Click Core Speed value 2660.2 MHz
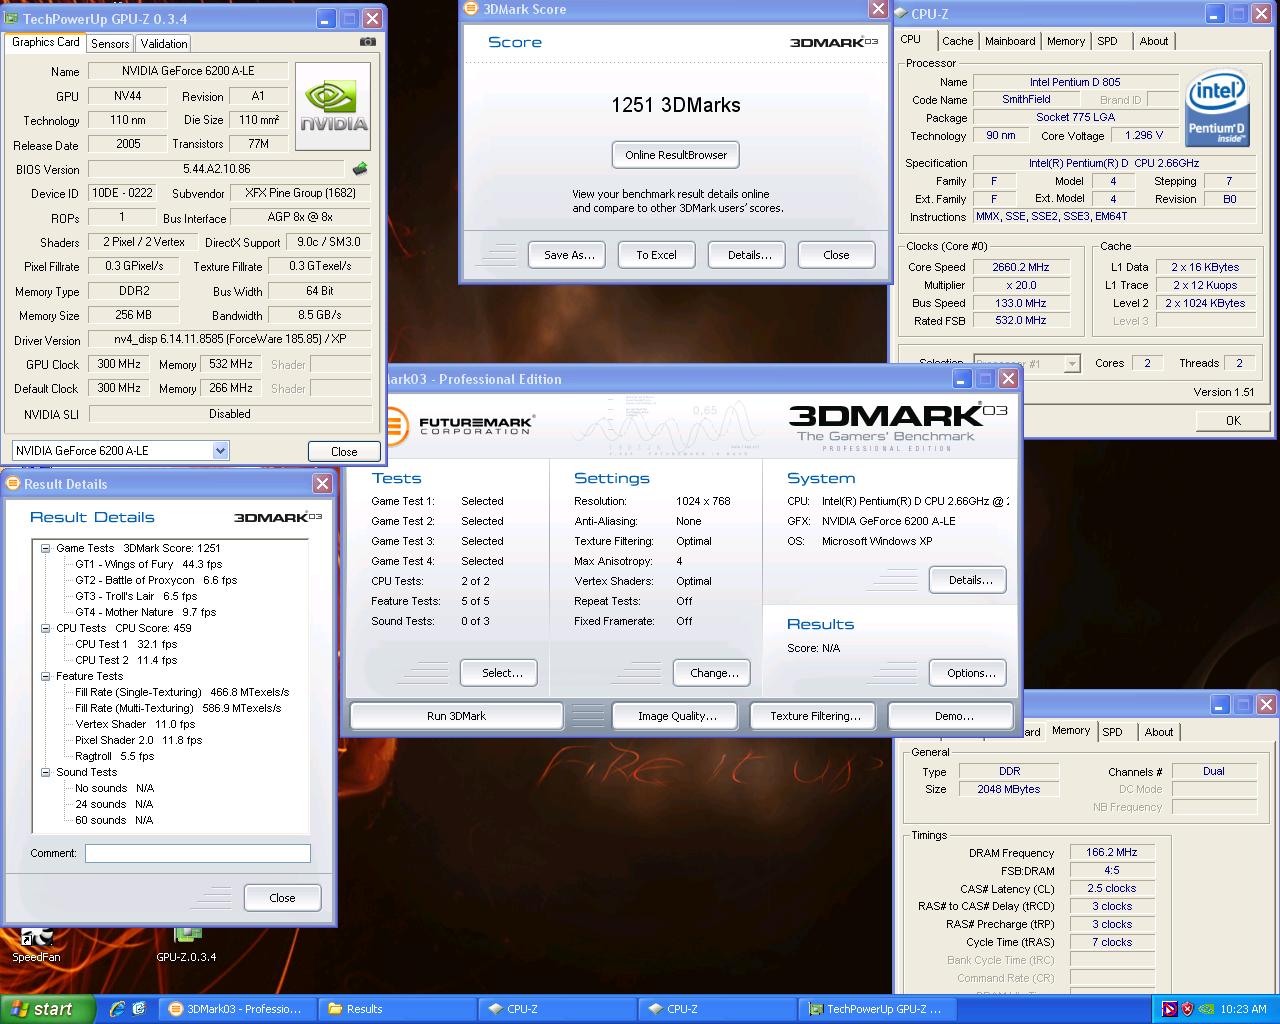Screen dimensions: 1280x1024 pos(1020,267)
